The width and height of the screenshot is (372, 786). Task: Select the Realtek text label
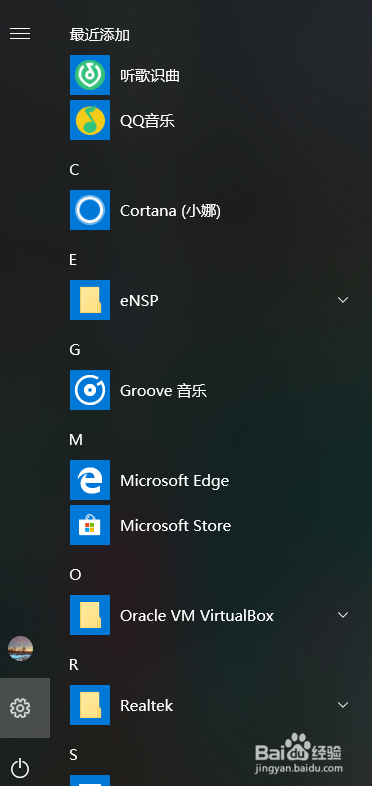tap(146, 705)
